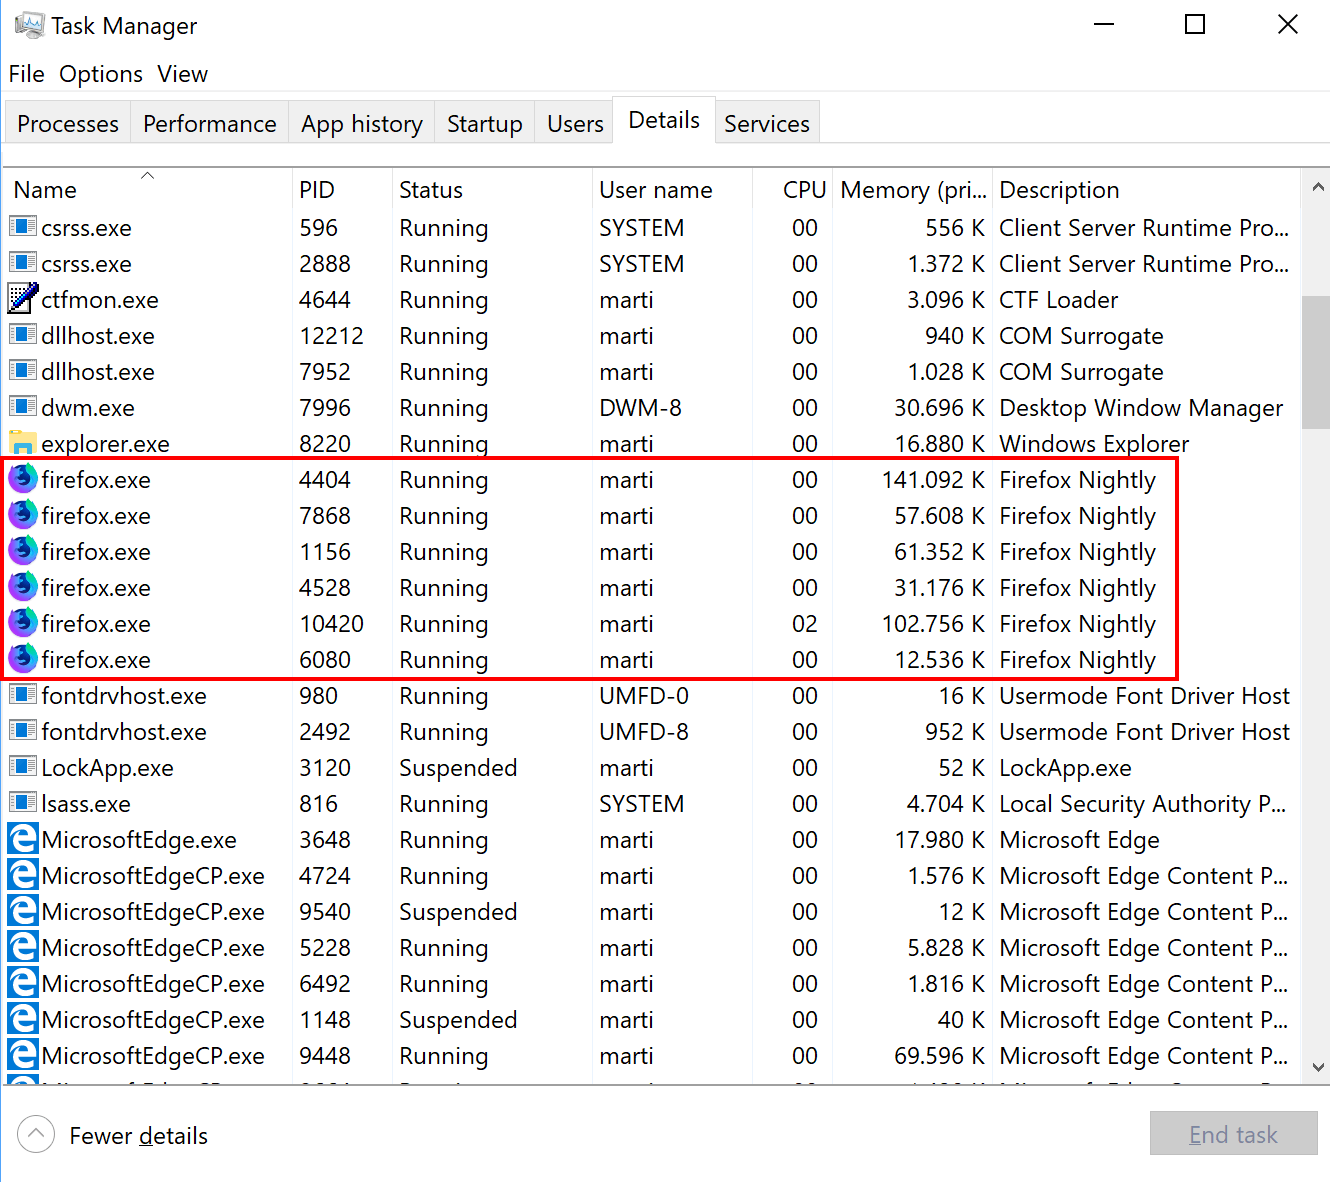Screen dimensions: 1330x1182
Task: Click the End task button
Action: [x=1233, y=1134]
